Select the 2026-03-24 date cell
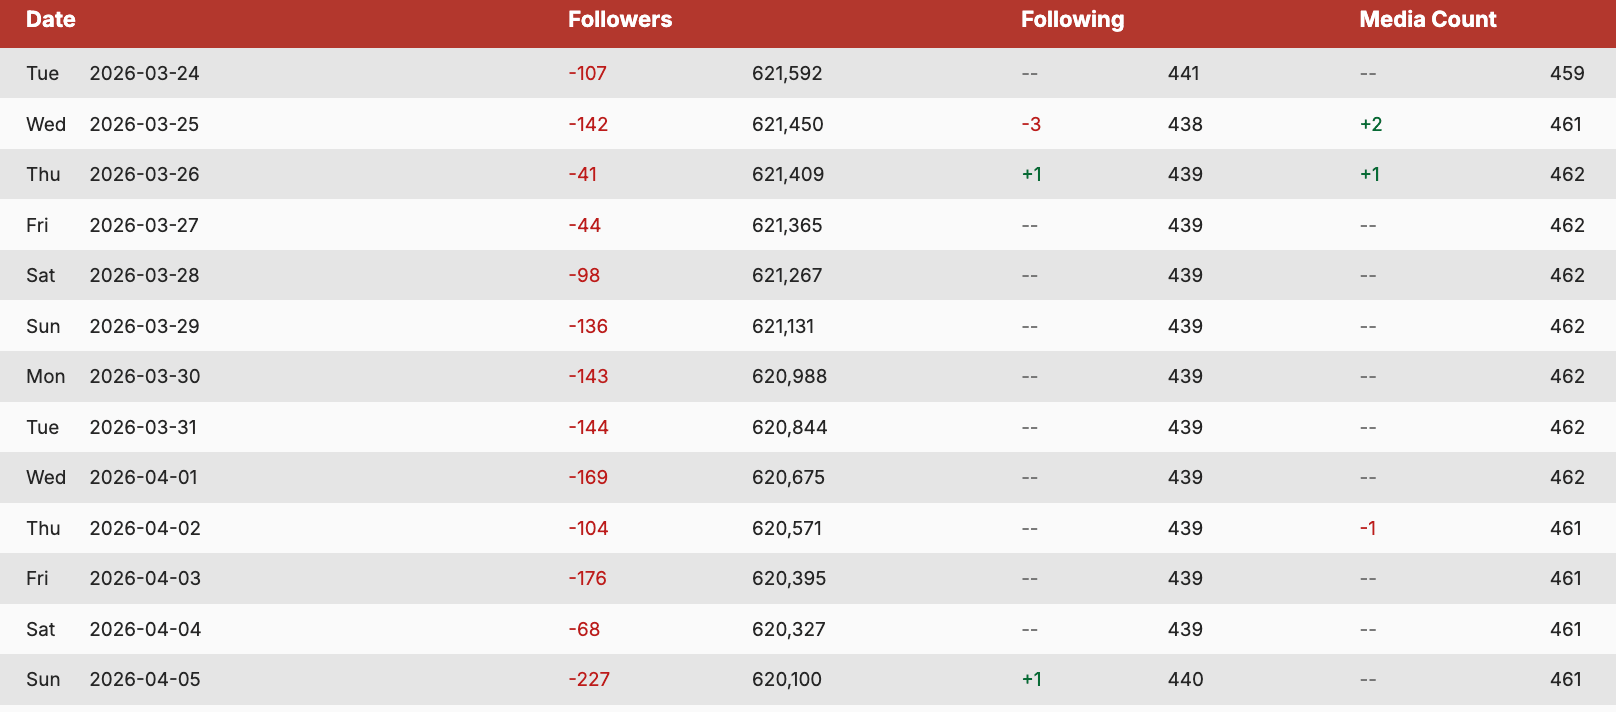1616x712 pixels. [x=144, y=73]
